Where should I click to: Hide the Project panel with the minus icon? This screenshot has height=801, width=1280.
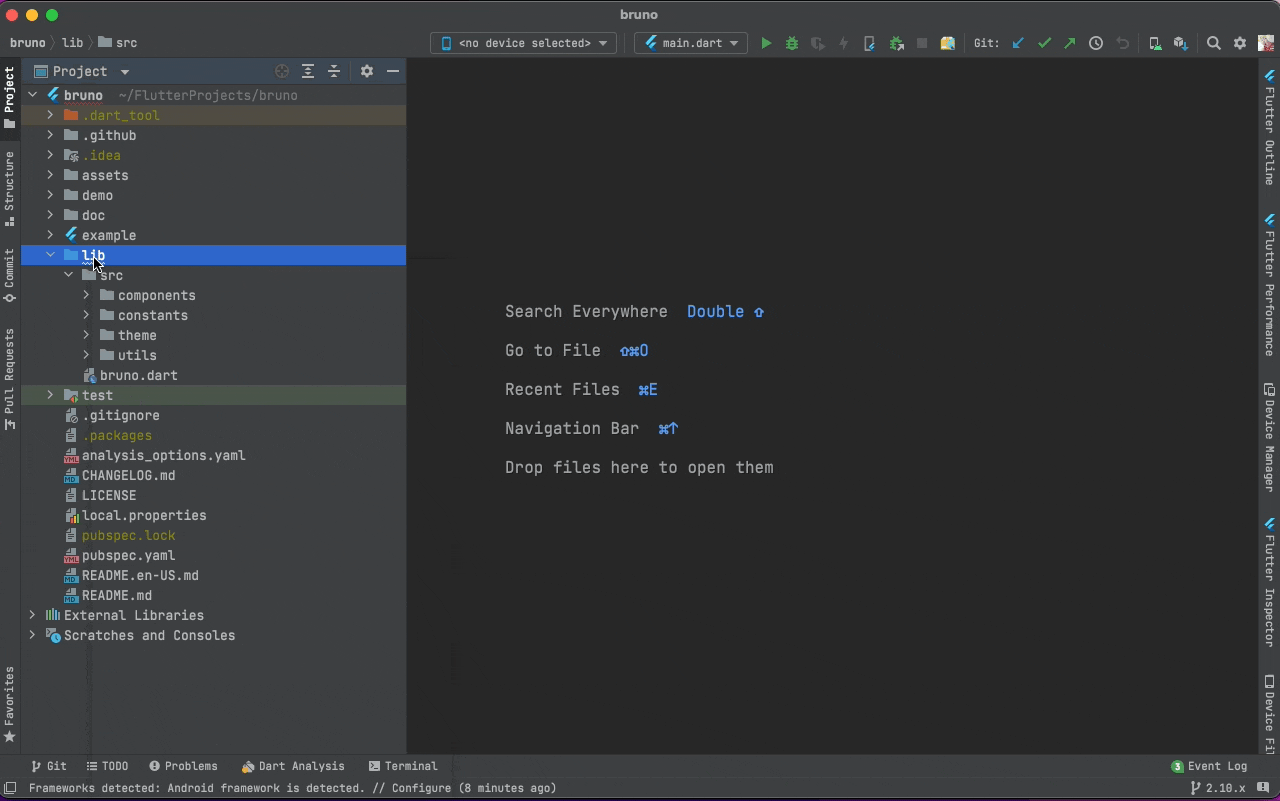393,71
